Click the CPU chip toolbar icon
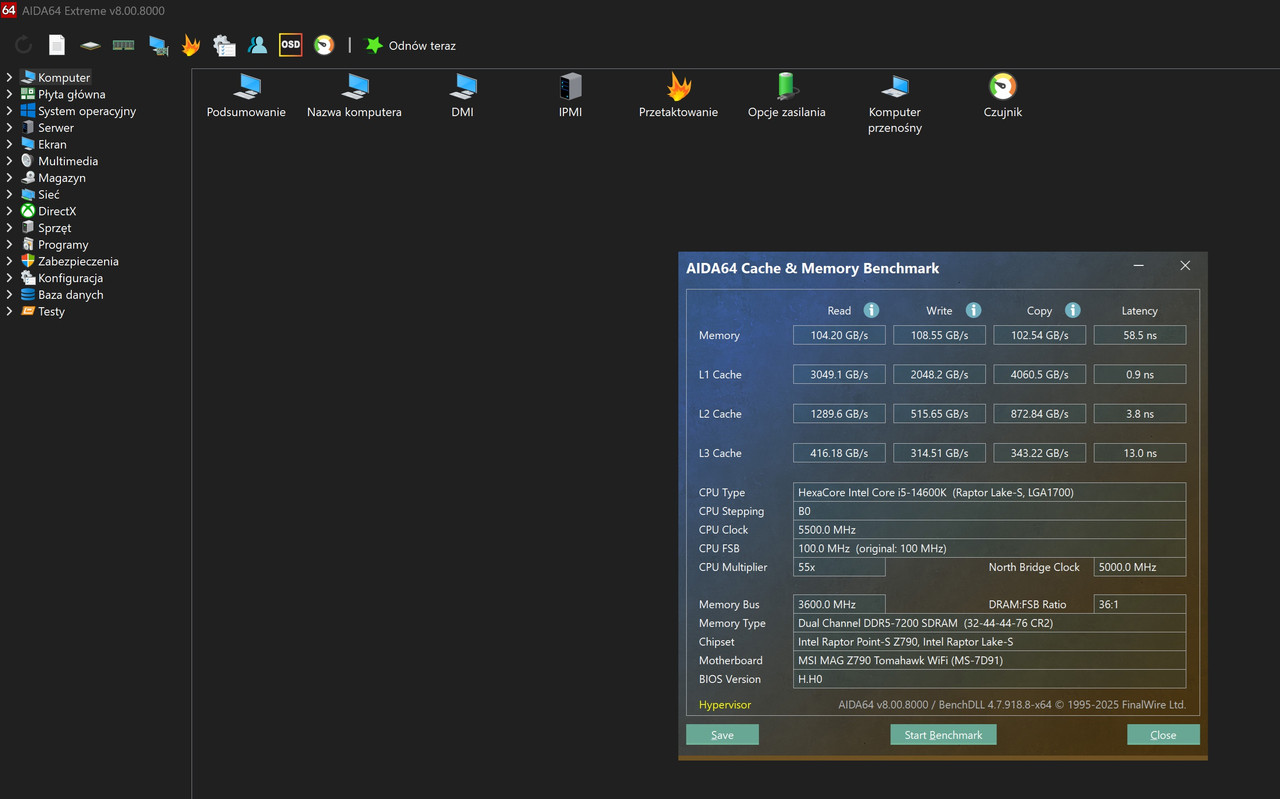 (x=90, y=45)
